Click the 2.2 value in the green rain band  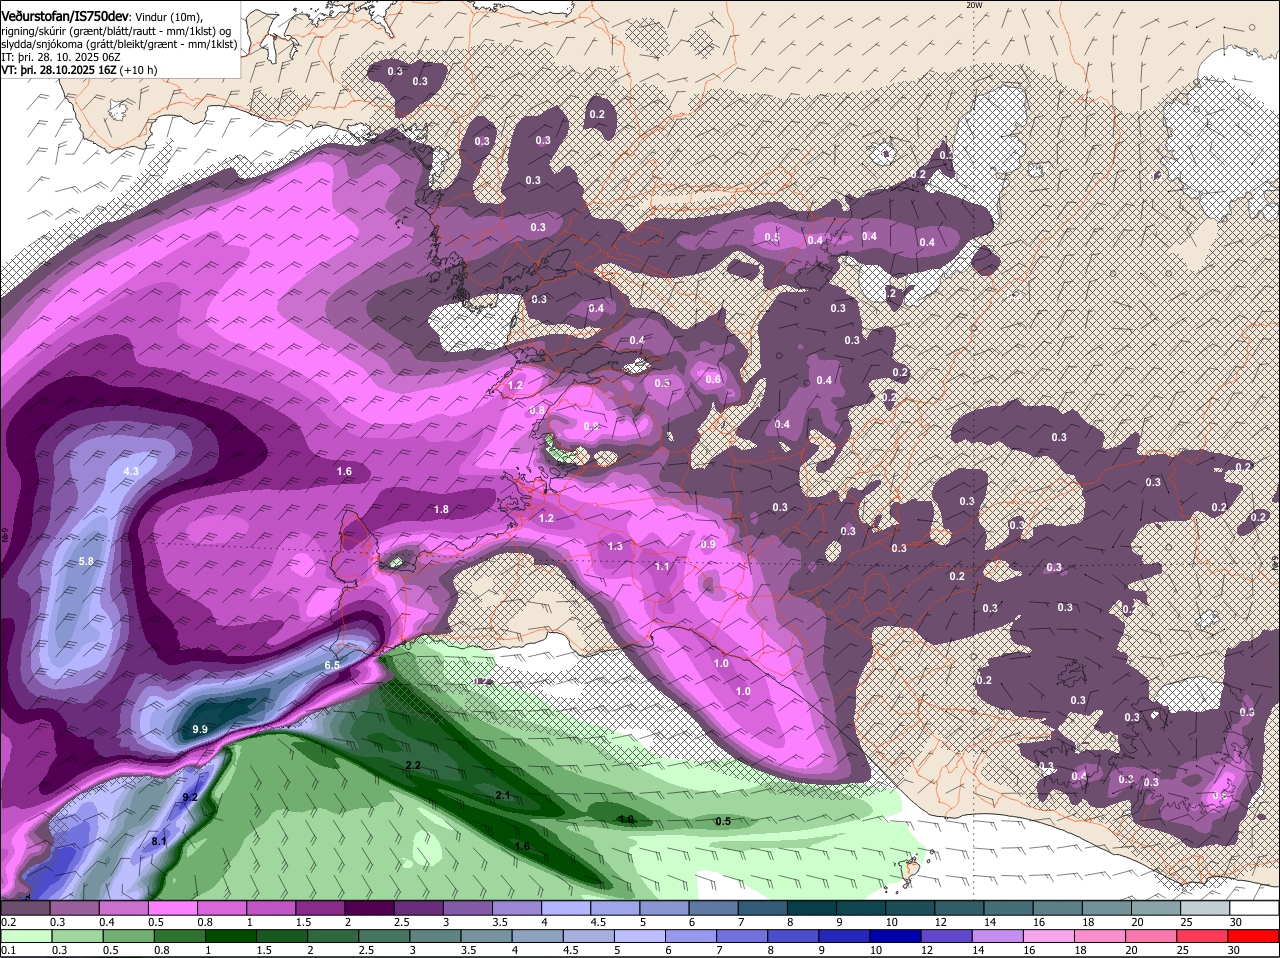pyautogui.click(x=413, y=765)
